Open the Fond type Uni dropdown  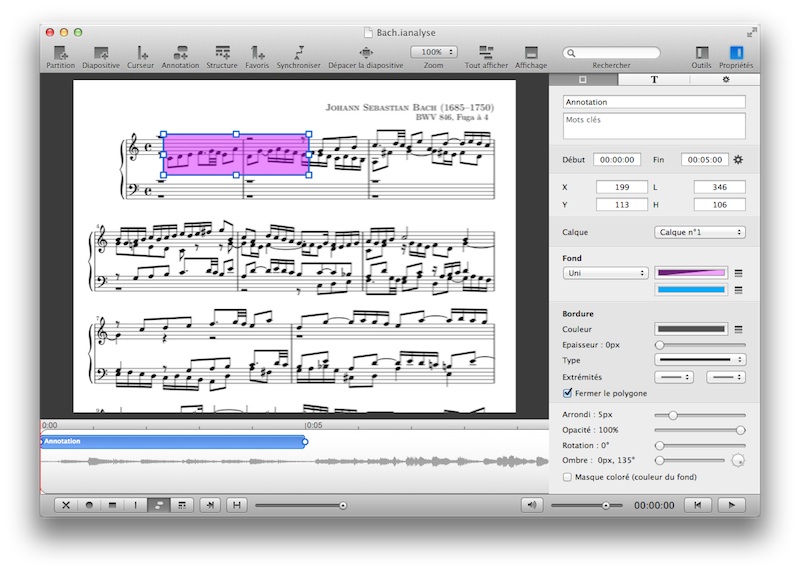coord(606,273)
